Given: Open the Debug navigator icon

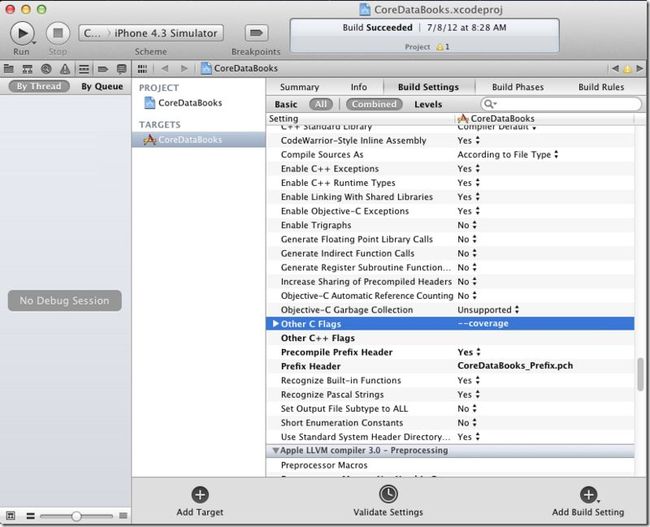Looking at the screenshot, I should coord(84,69).
